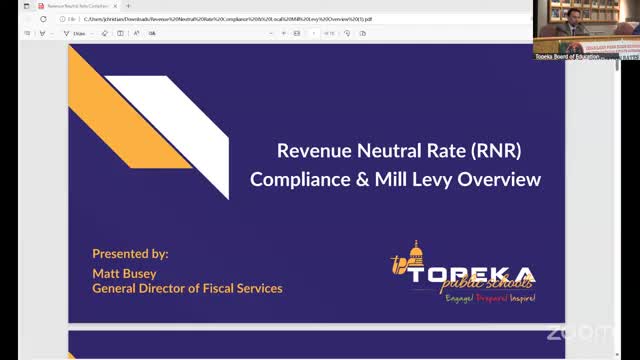Click the 'Presented by:' text
Screen dimensions: 640x360
(130, 254)
